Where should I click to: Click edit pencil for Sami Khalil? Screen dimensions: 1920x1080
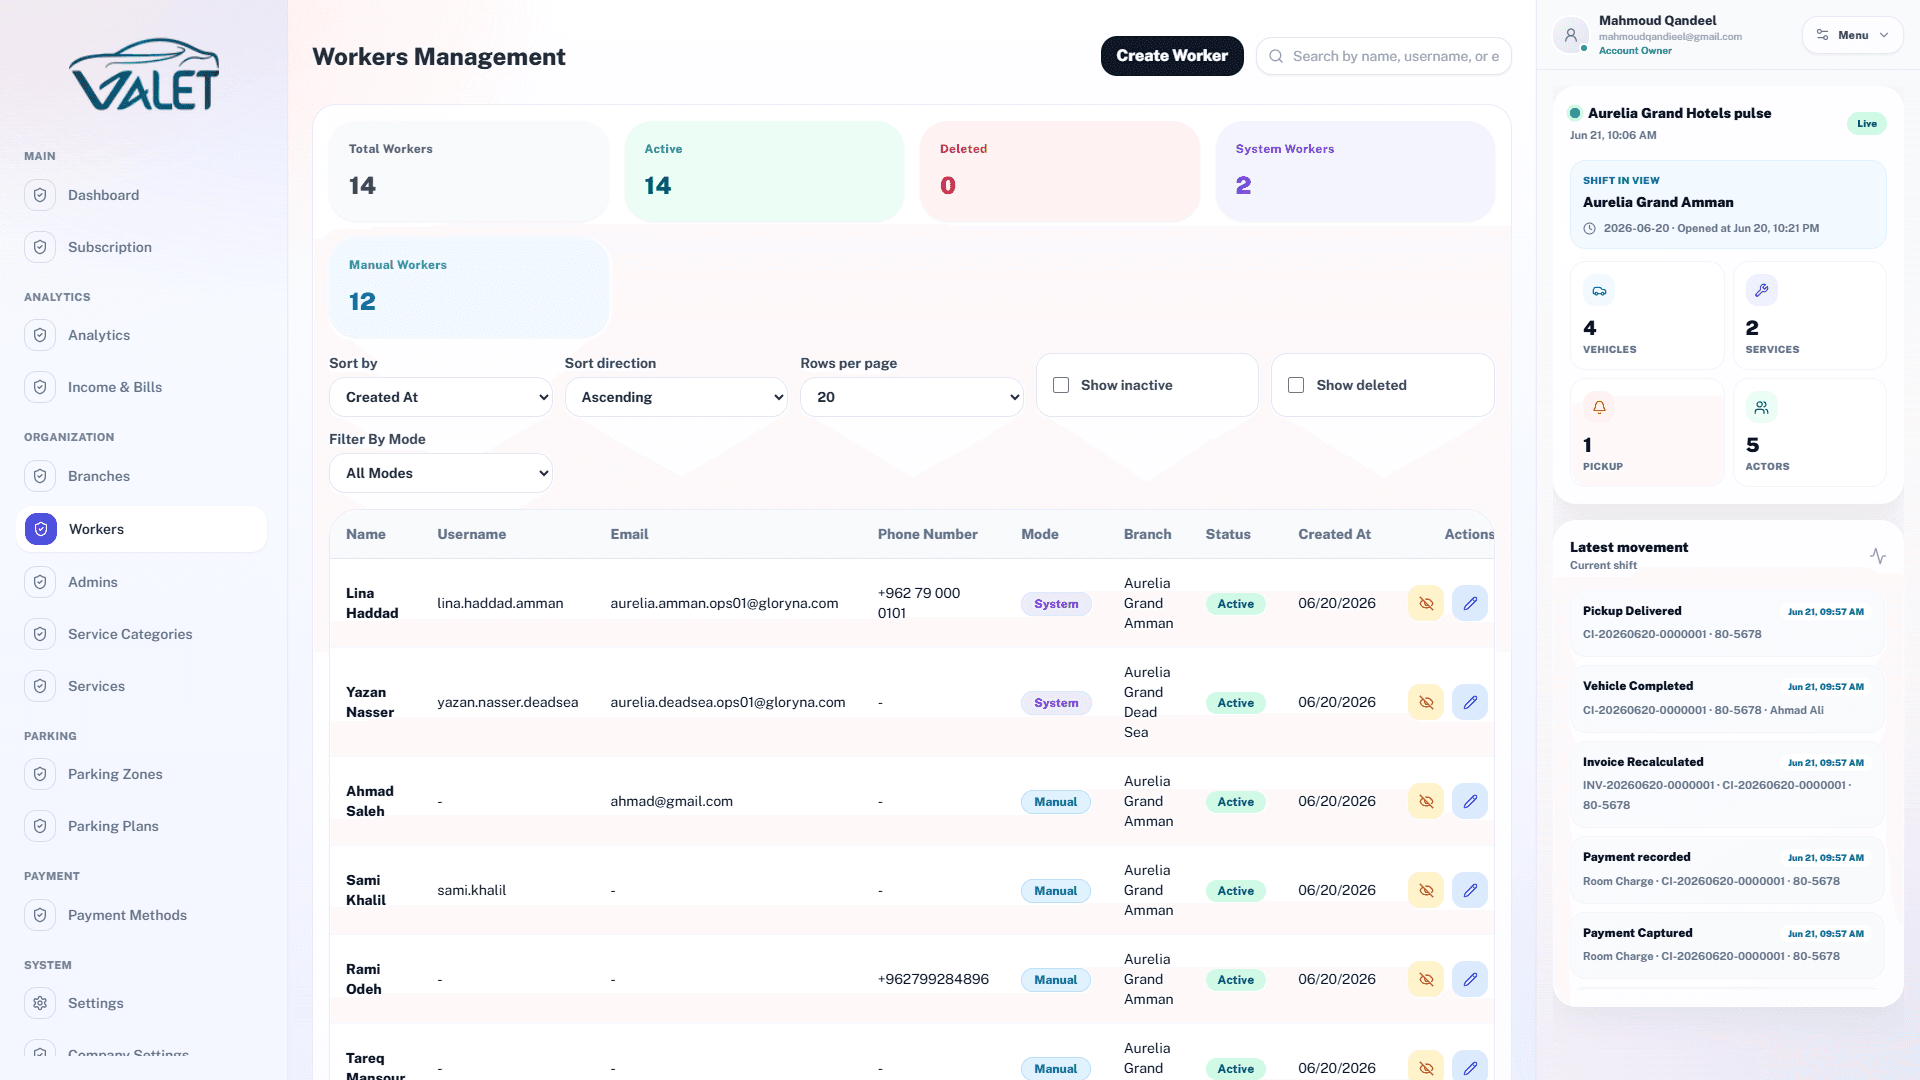tap(1470, 890)
